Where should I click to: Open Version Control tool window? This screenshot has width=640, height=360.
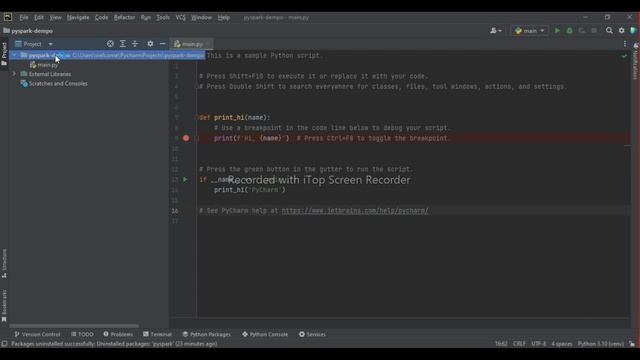click(37, 334)
